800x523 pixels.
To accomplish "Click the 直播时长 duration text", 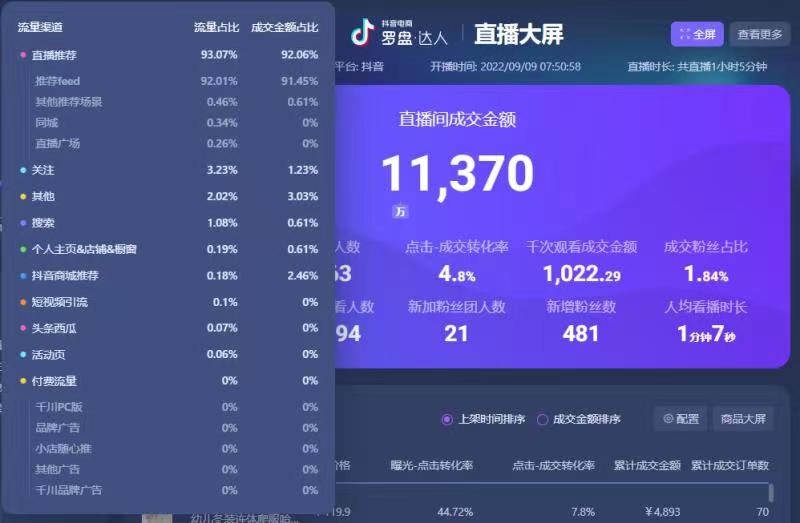I will pos(697,67).
